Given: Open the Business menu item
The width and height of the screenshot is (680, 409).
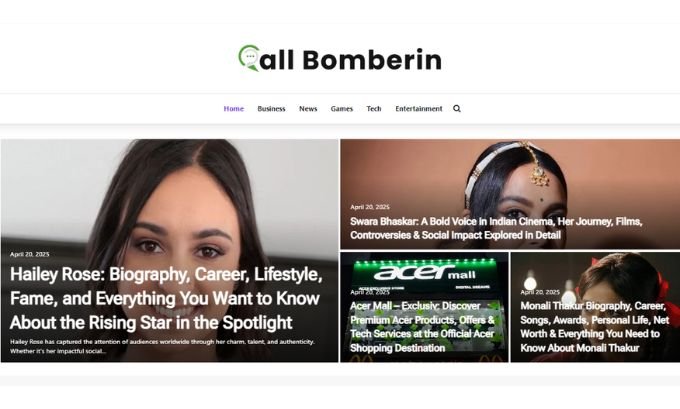Looking at the screenshot, I should click(x=271, y=108).
